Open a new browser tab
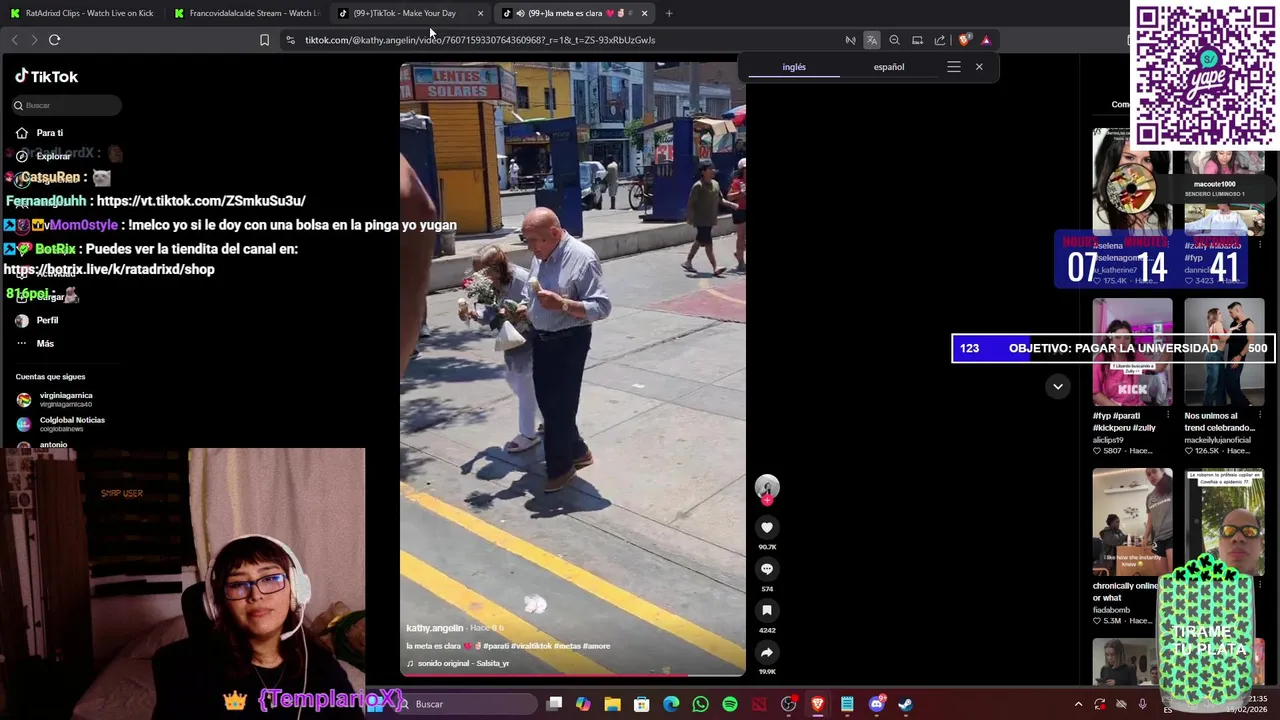This screenshot has height=720, width=1280. 669,13
